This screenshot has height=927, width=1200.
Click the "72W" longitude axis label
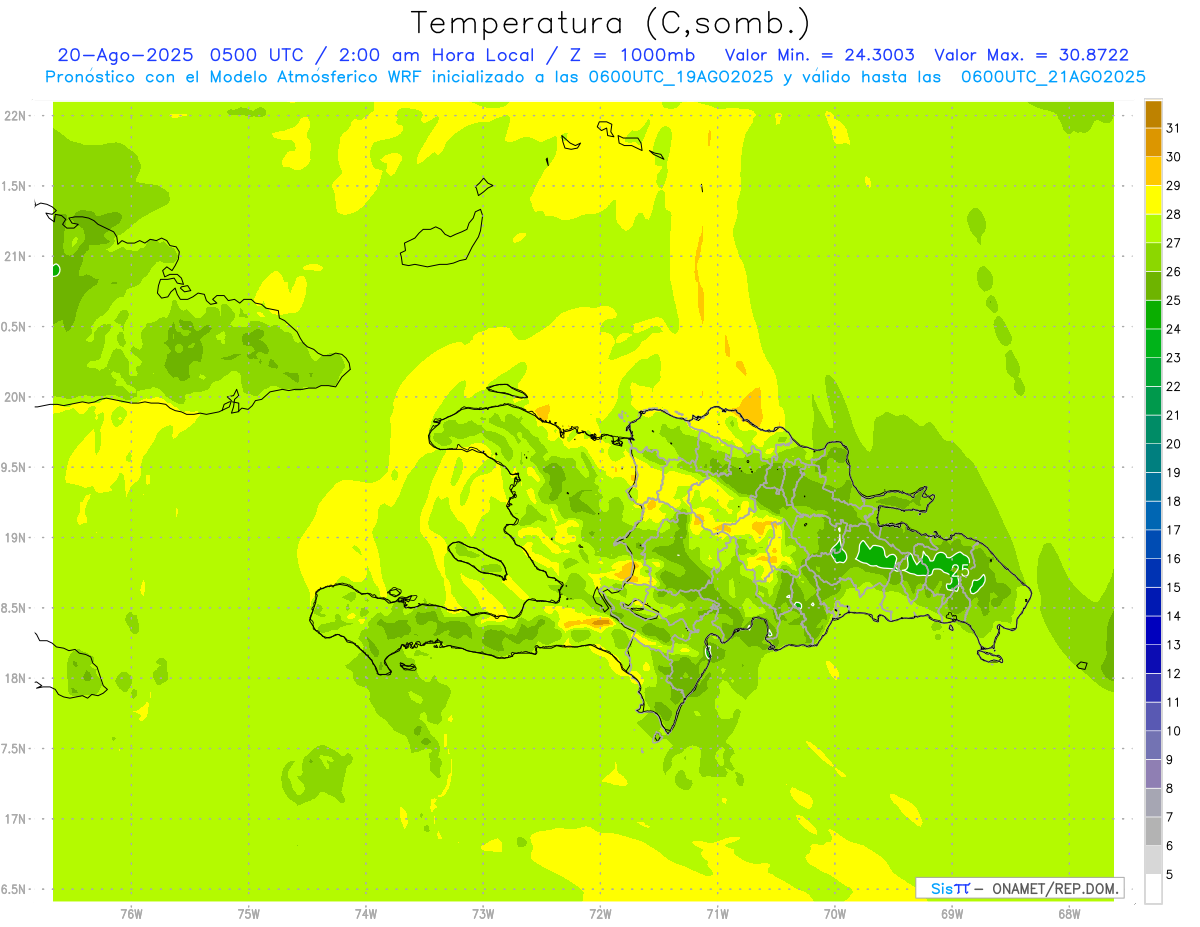tap(600, 914)
